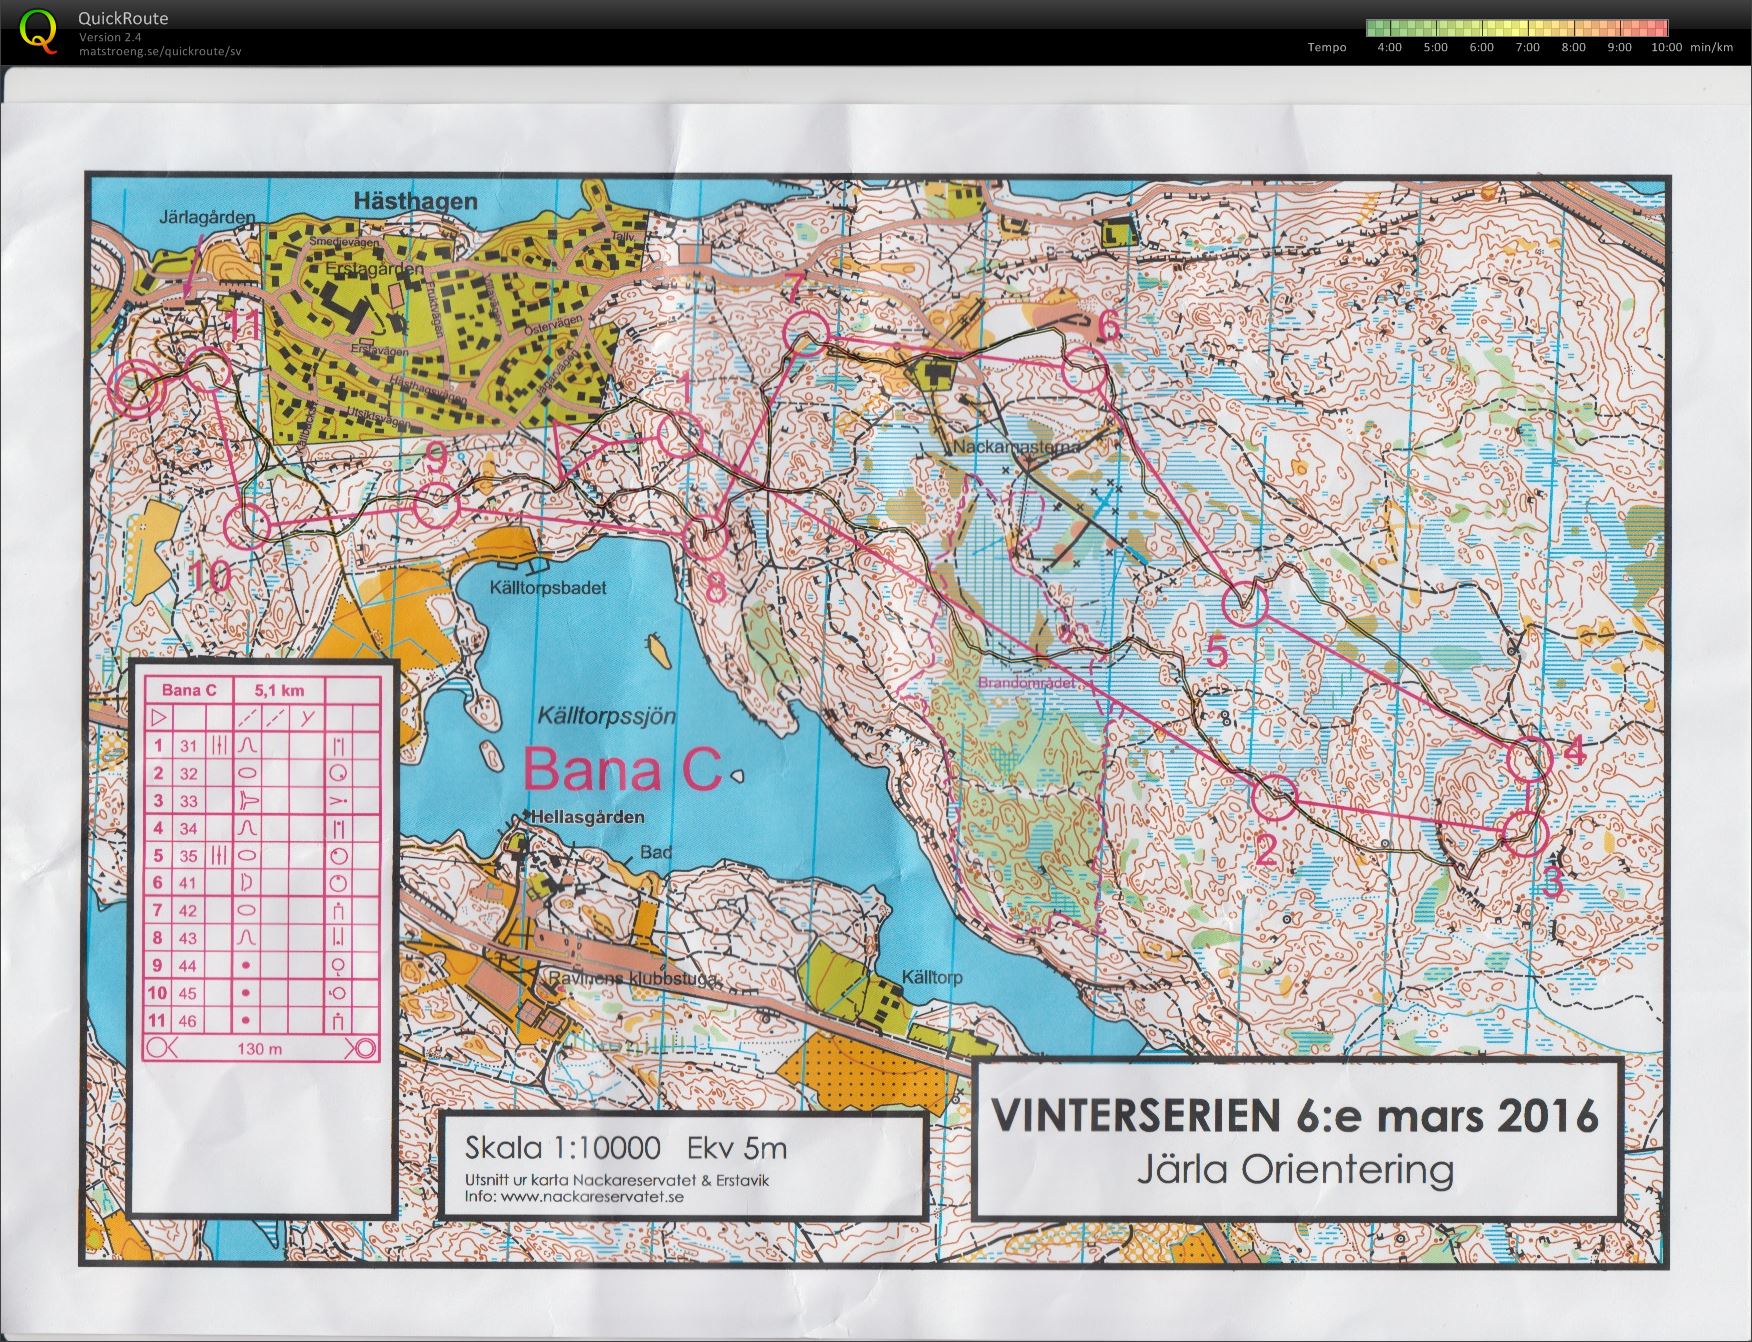Click control code 41 in the description table
Image resolution: width=1752 pixels, height=1342 pixels.
coord(189,883)
